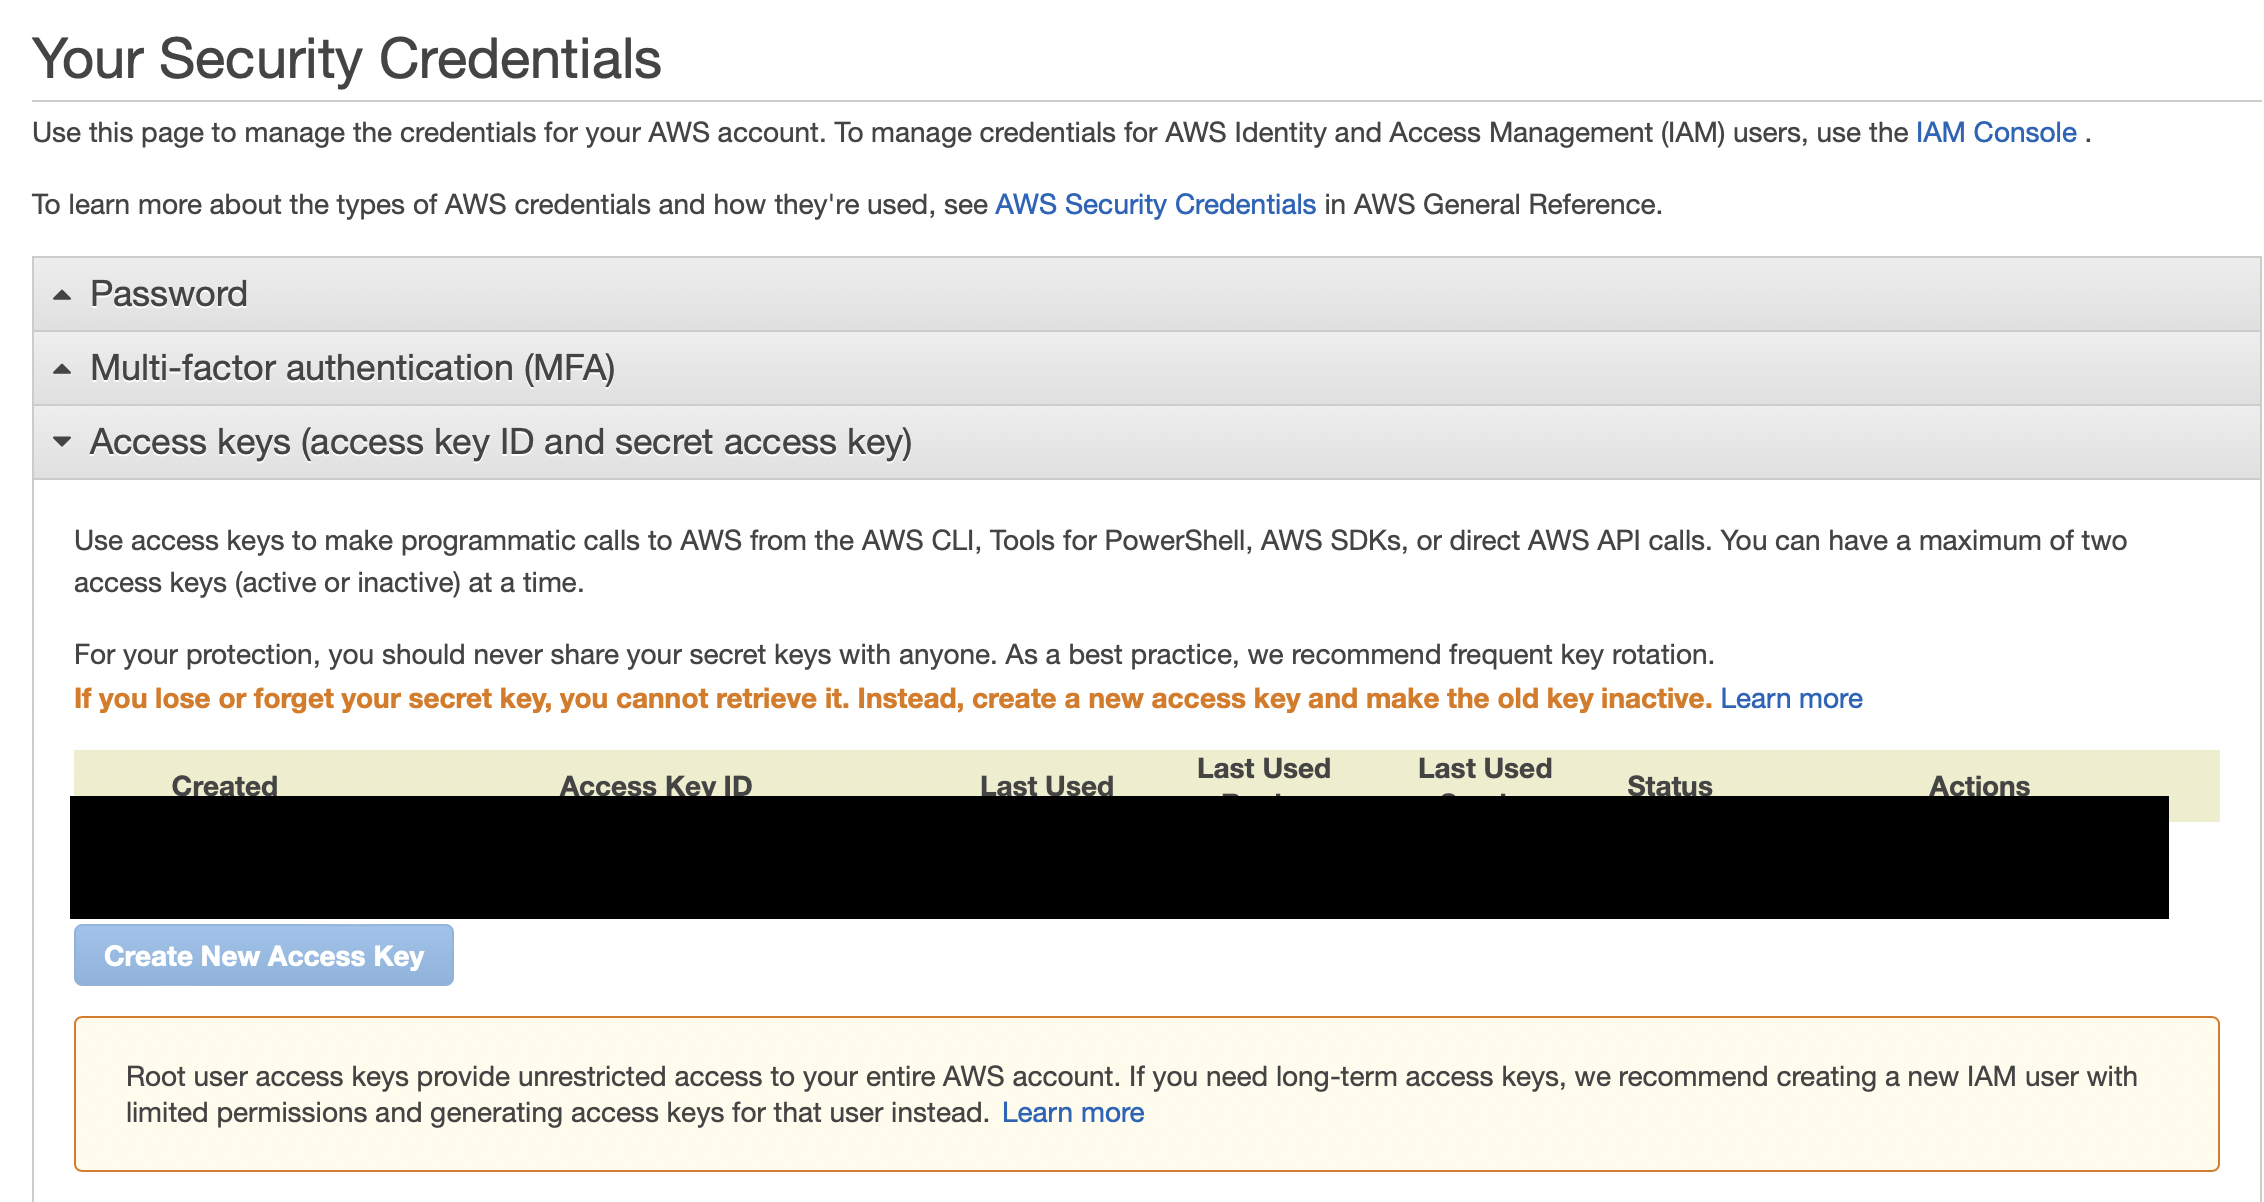Collapse the Access keys section header

click(500, 442)
